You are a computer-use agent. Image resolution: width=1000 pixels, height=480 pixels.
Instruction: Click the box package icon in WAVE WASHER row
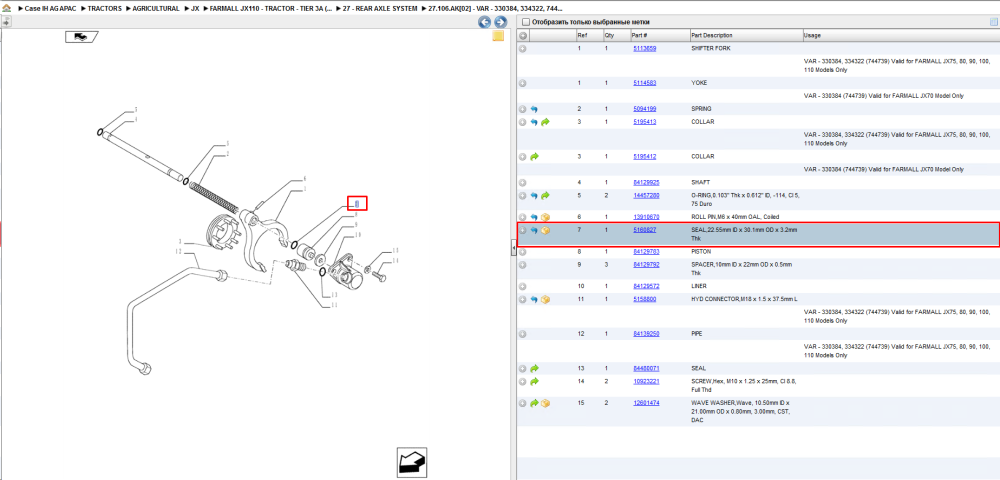(x=546, y=403)
